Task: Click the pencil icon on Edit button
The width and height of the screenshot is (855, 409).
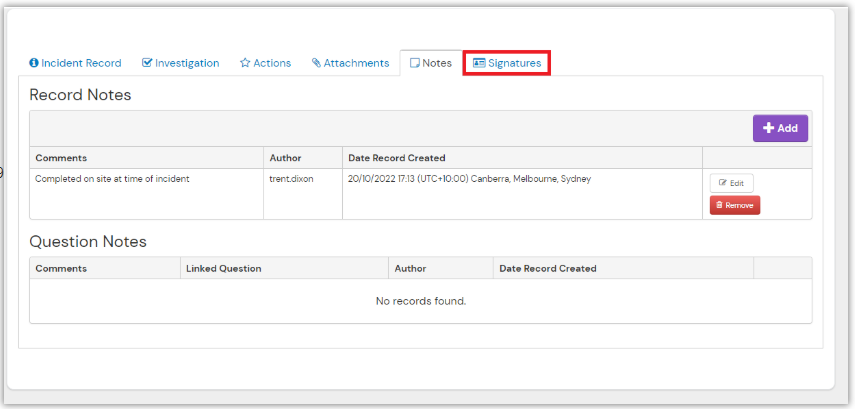Action: point(722,183)
